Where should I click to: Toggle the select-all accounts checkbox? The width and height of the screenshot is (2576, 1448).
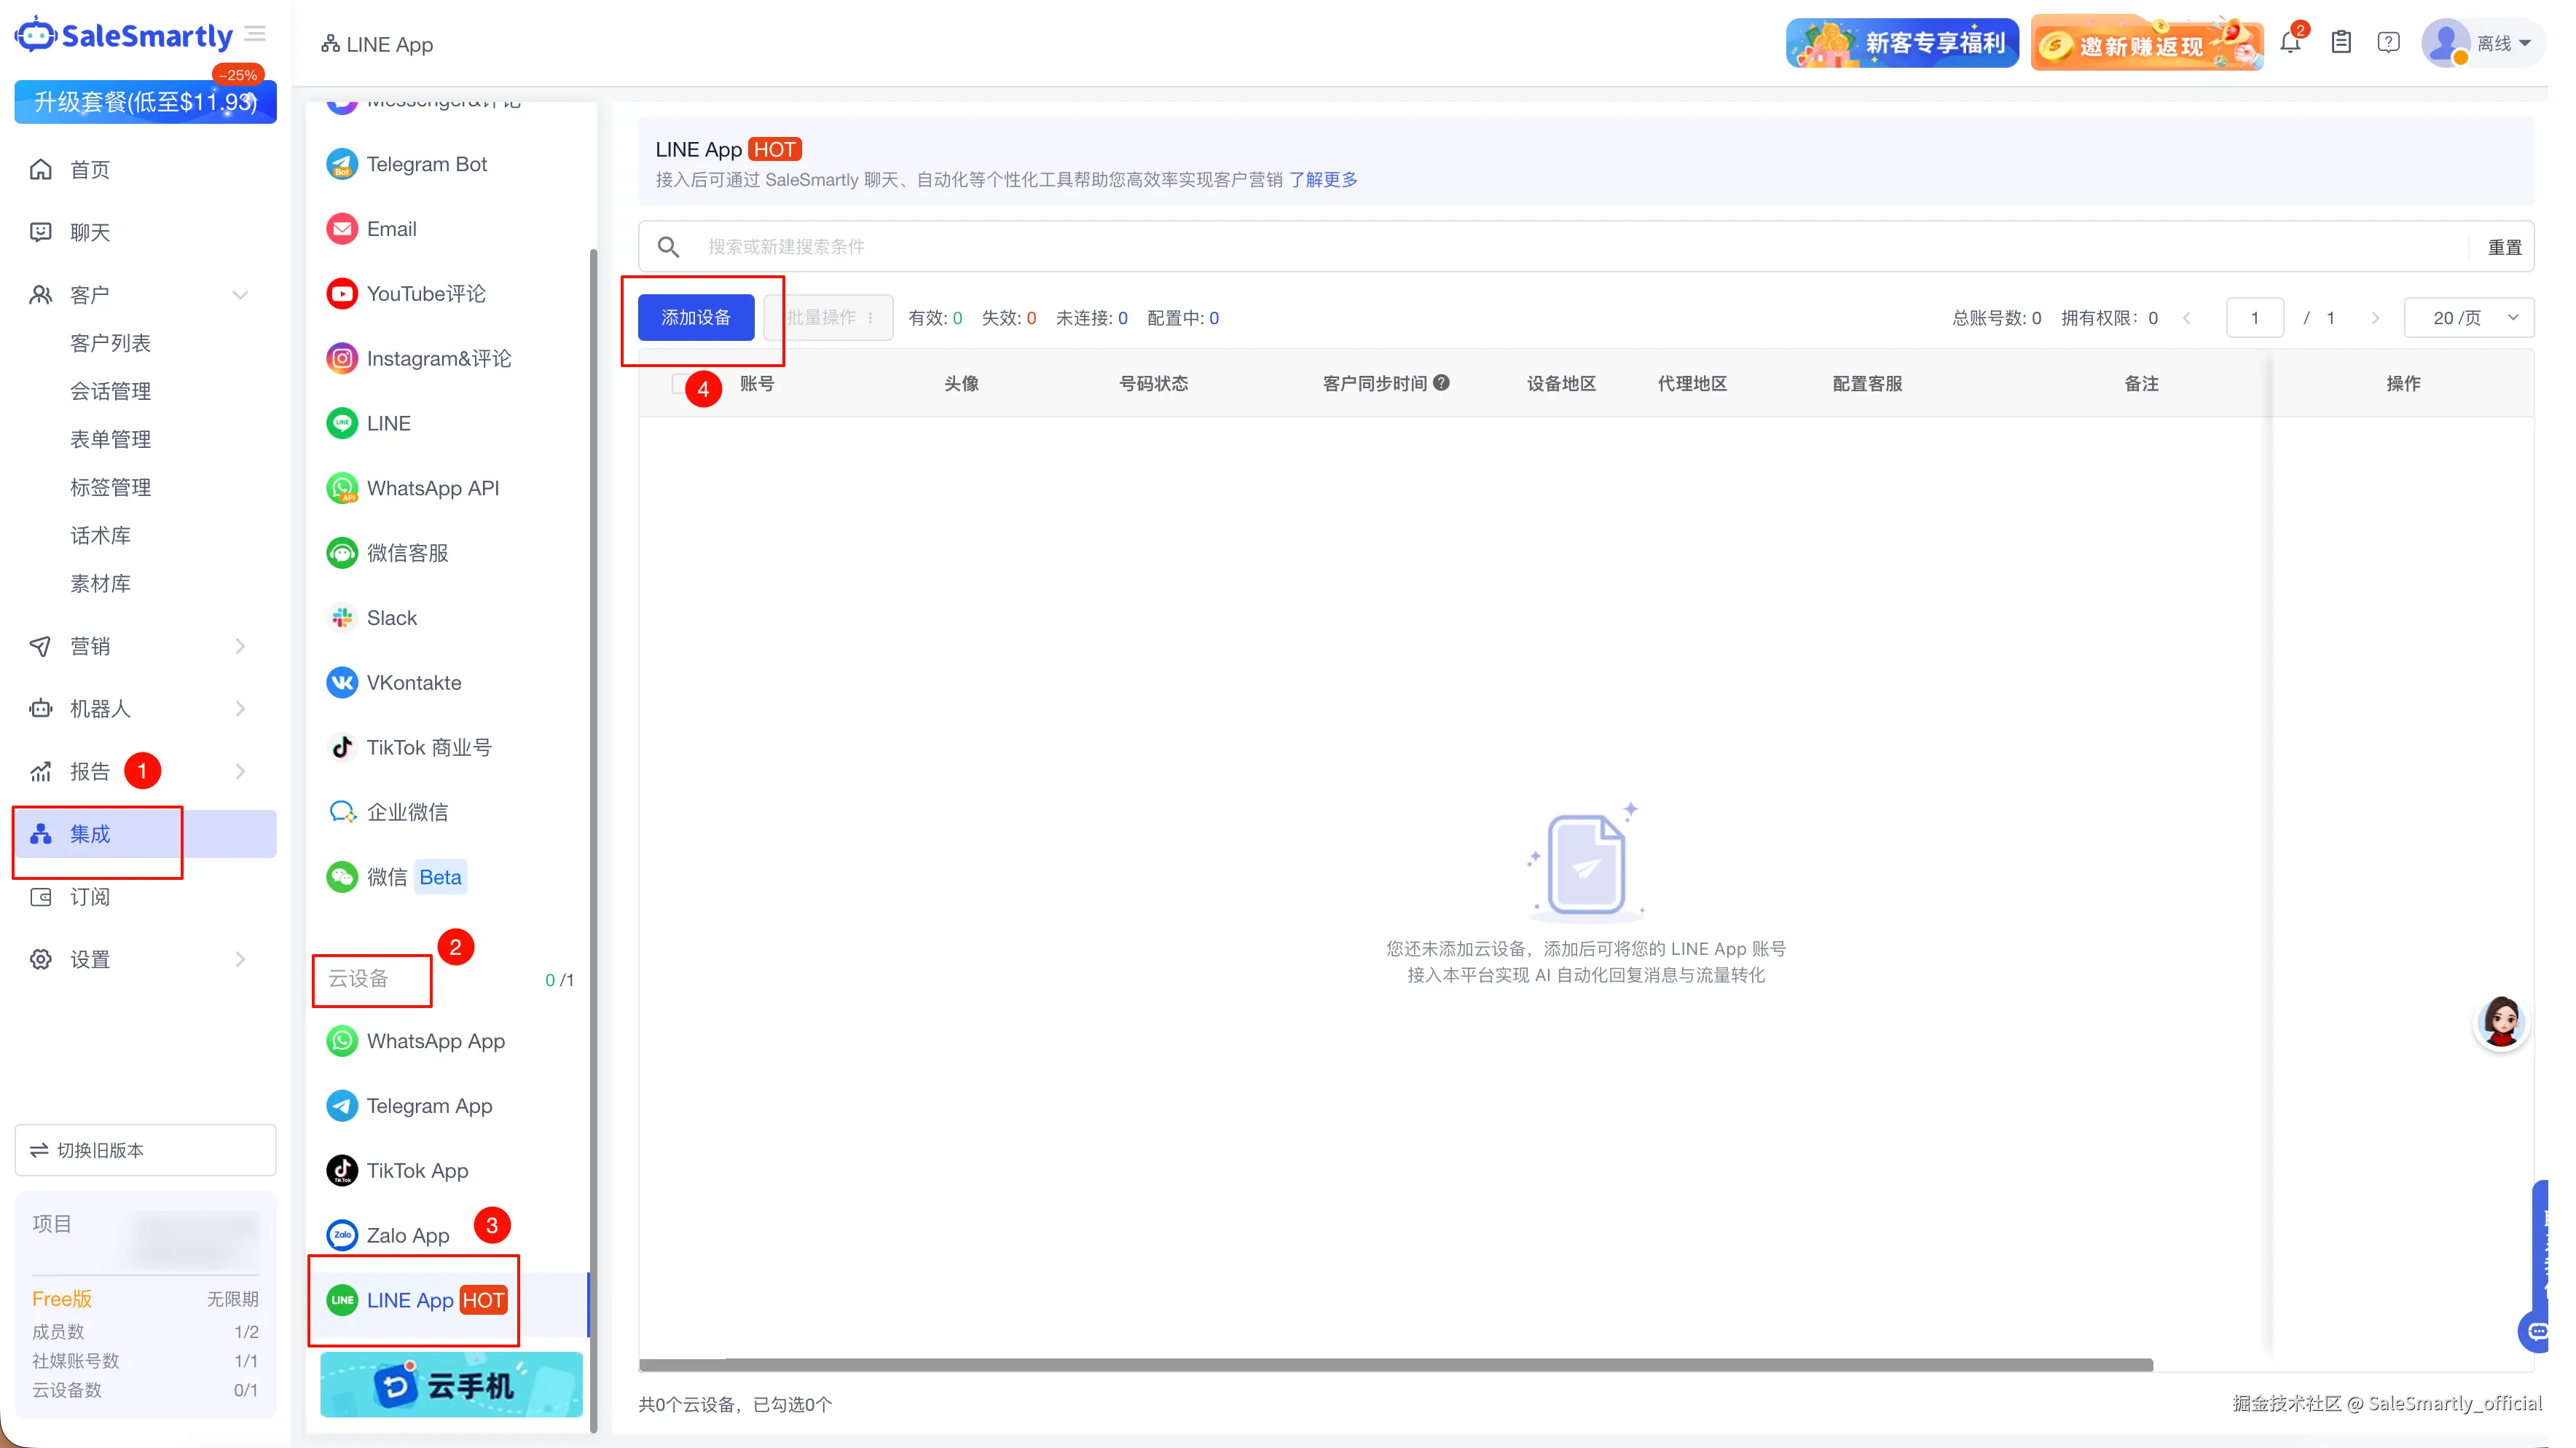click(x=680, y=384)
